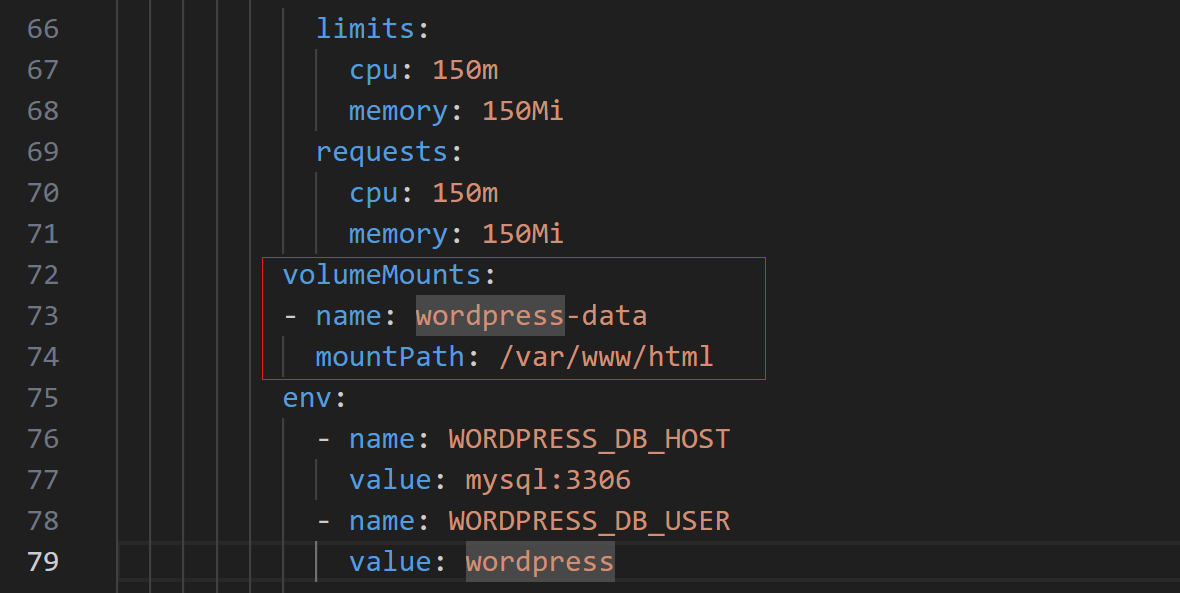Click line number 73 in the gutter
The image size is (1180, 593).
tap(43, 316)
